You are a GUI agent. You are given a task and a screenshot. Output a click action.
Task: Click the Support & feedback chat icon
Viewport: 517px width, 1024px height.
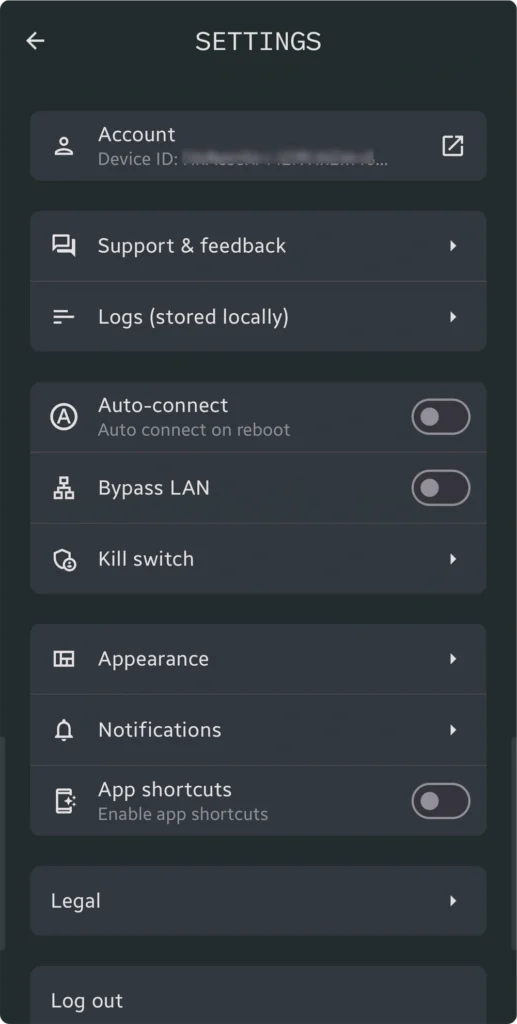(64, 246)
